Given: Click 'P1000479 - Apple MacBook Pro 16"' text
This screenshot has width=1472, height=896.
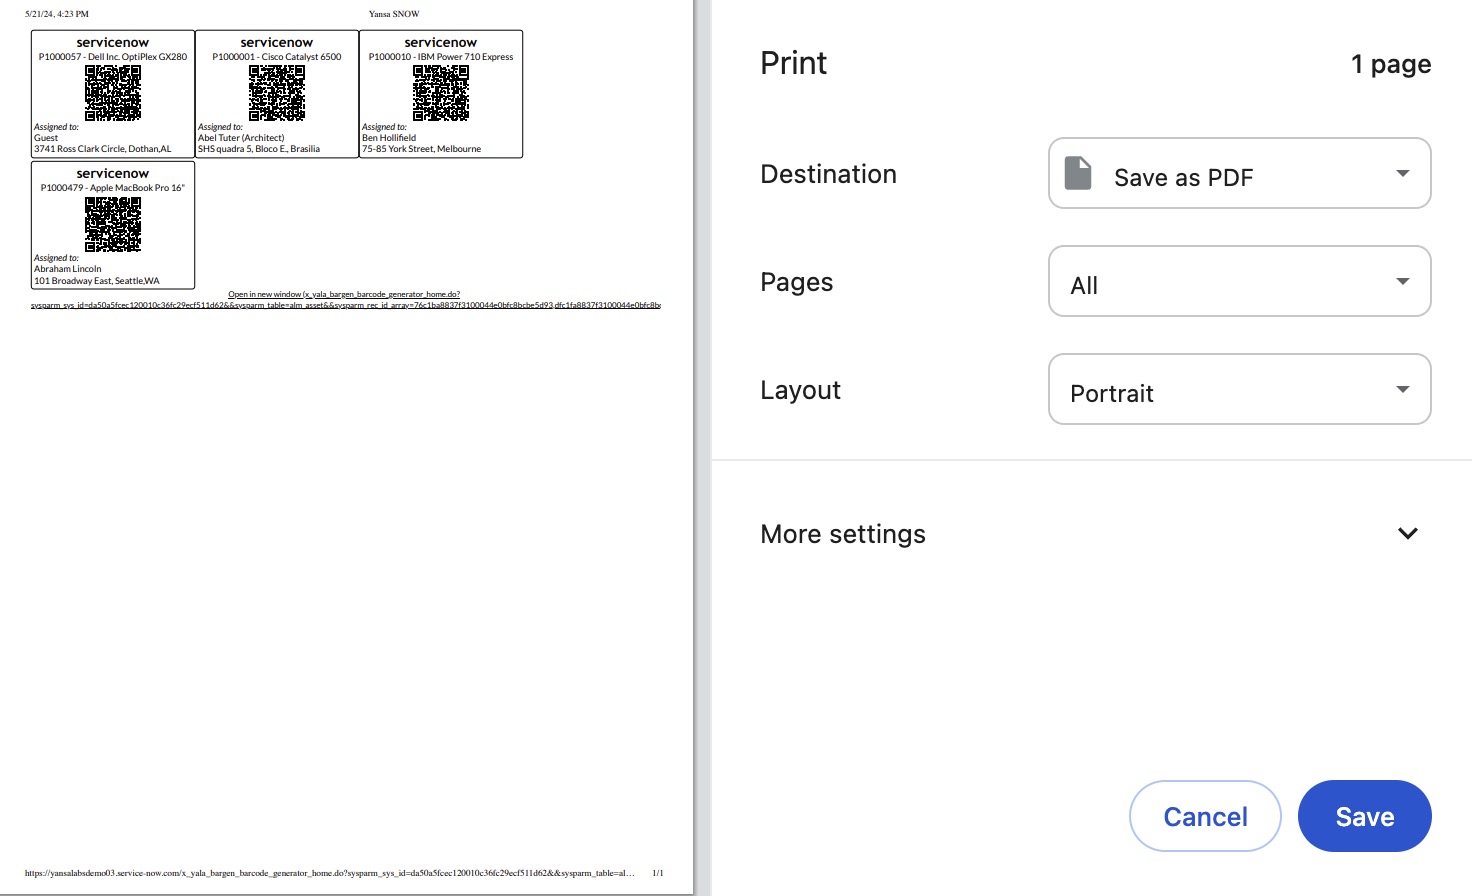Looking at the screenshot, I should (113, 188).
